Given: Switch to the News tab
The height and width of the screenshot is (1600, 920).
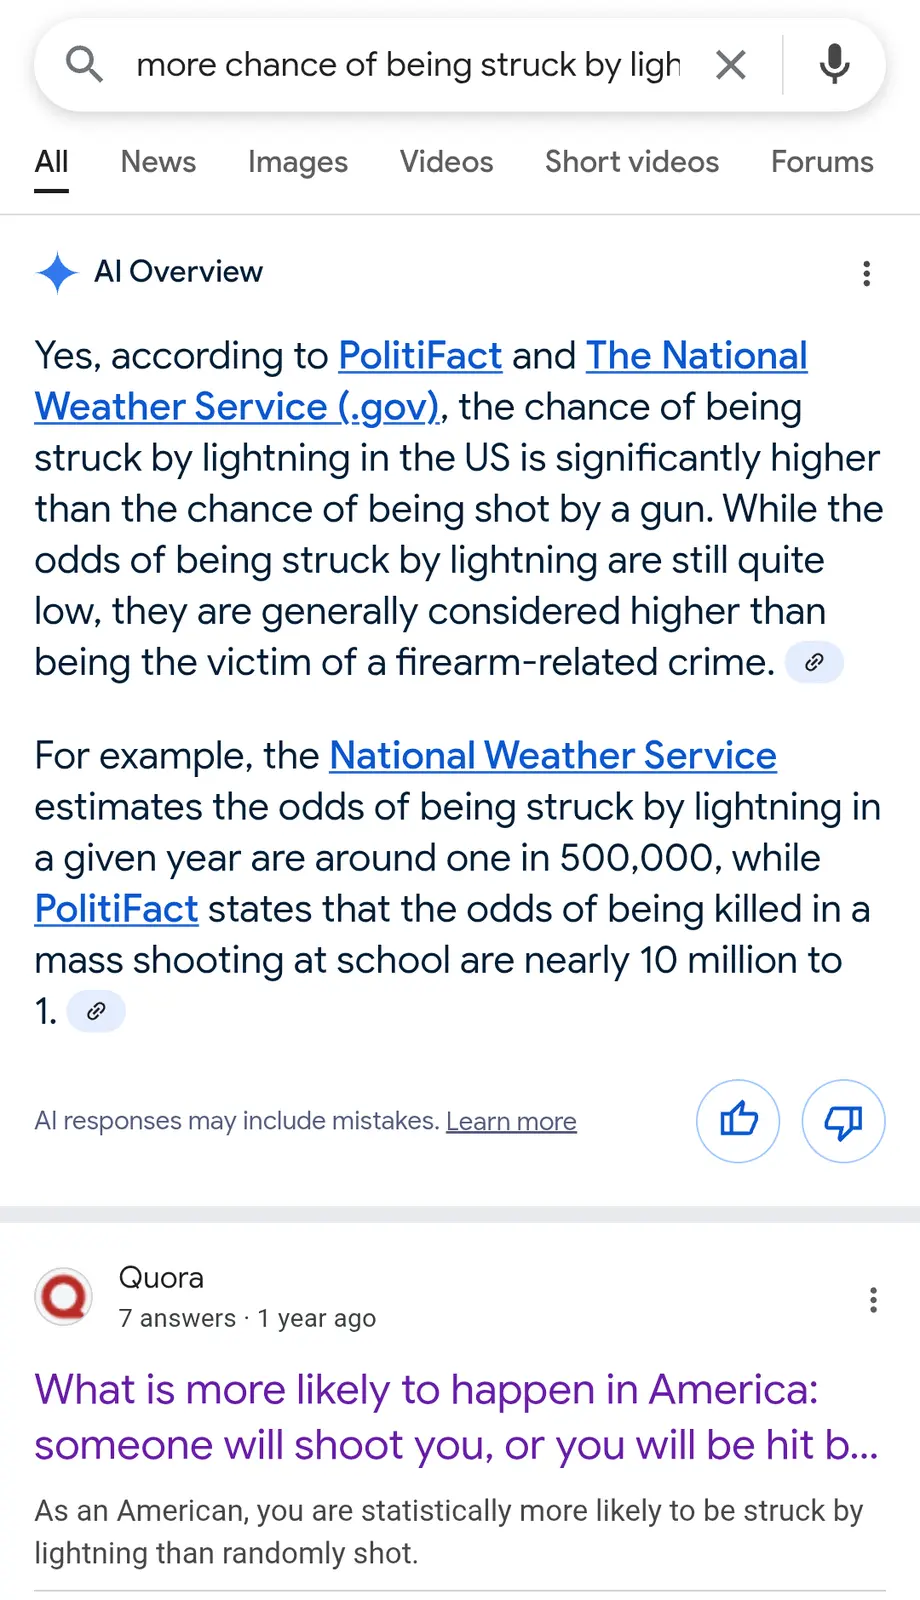Looking at the screenshot, I should pos(158,162).
